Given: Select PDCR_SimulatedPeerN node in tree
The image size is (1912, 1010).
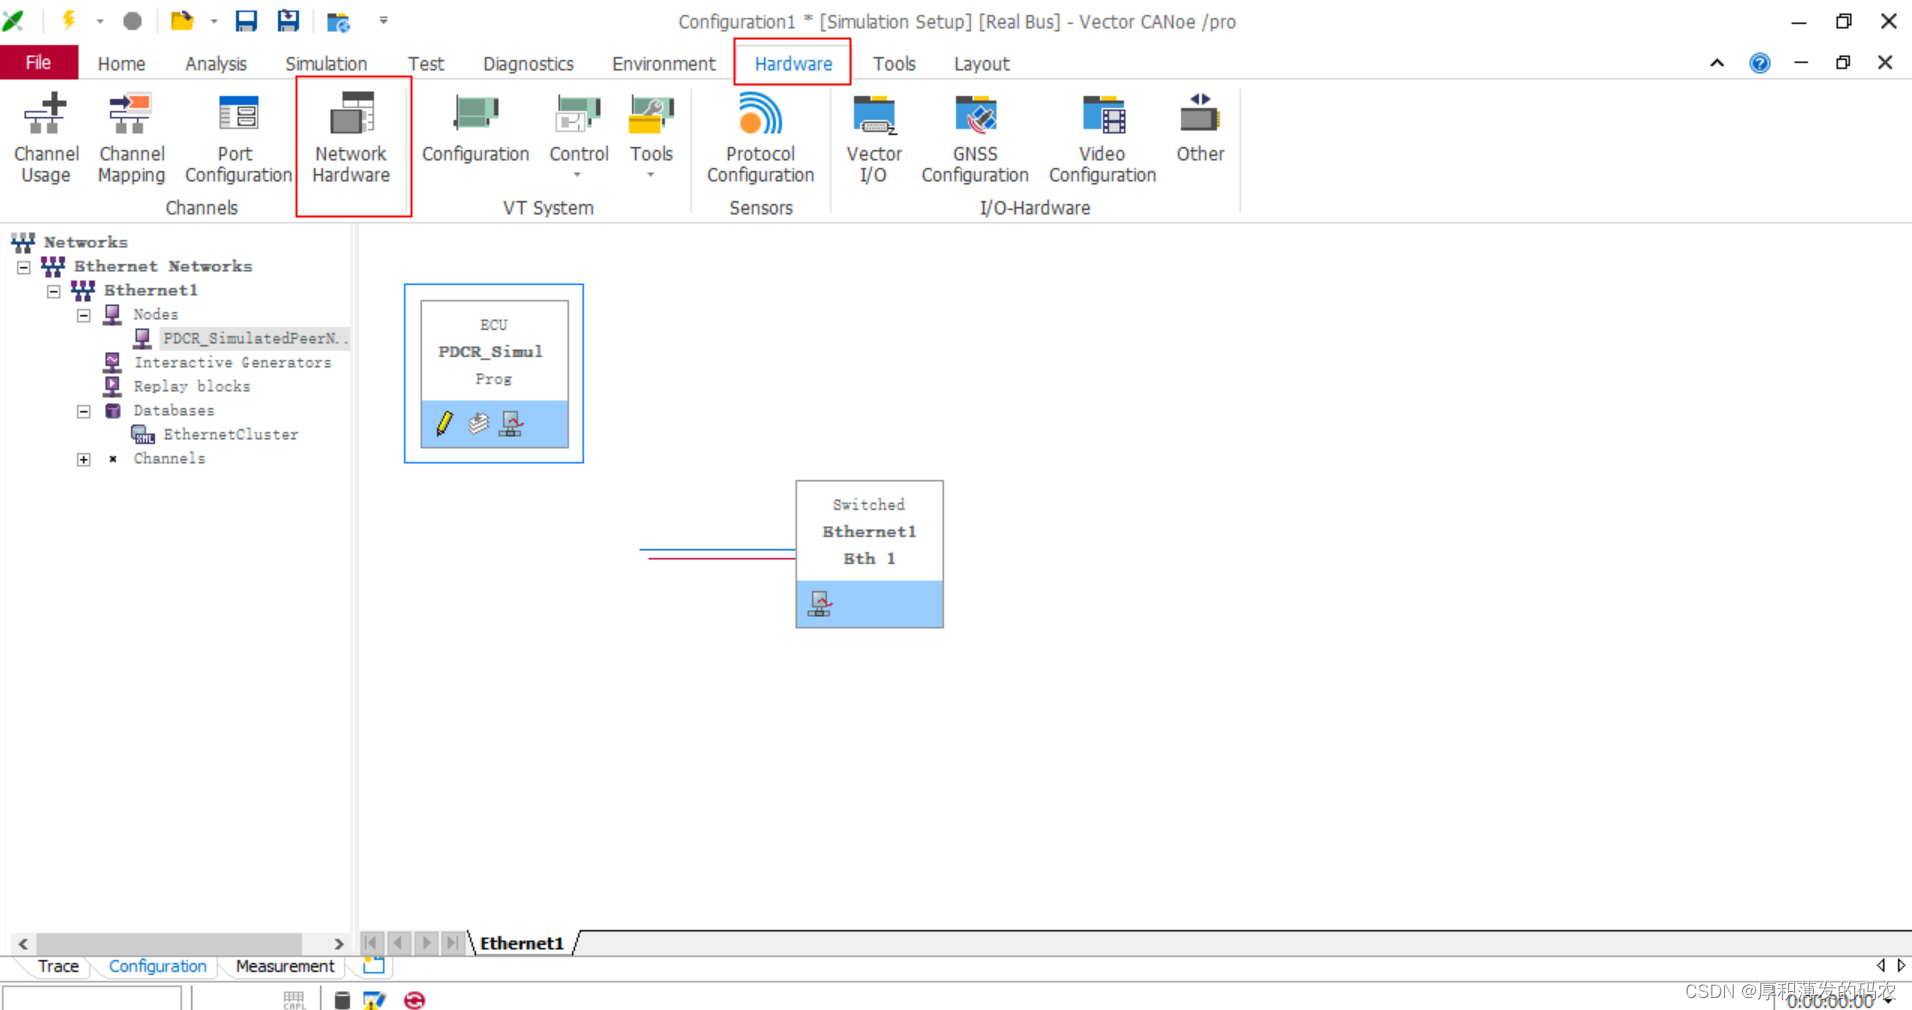Looking at the screenshot, I should point(255,338).
